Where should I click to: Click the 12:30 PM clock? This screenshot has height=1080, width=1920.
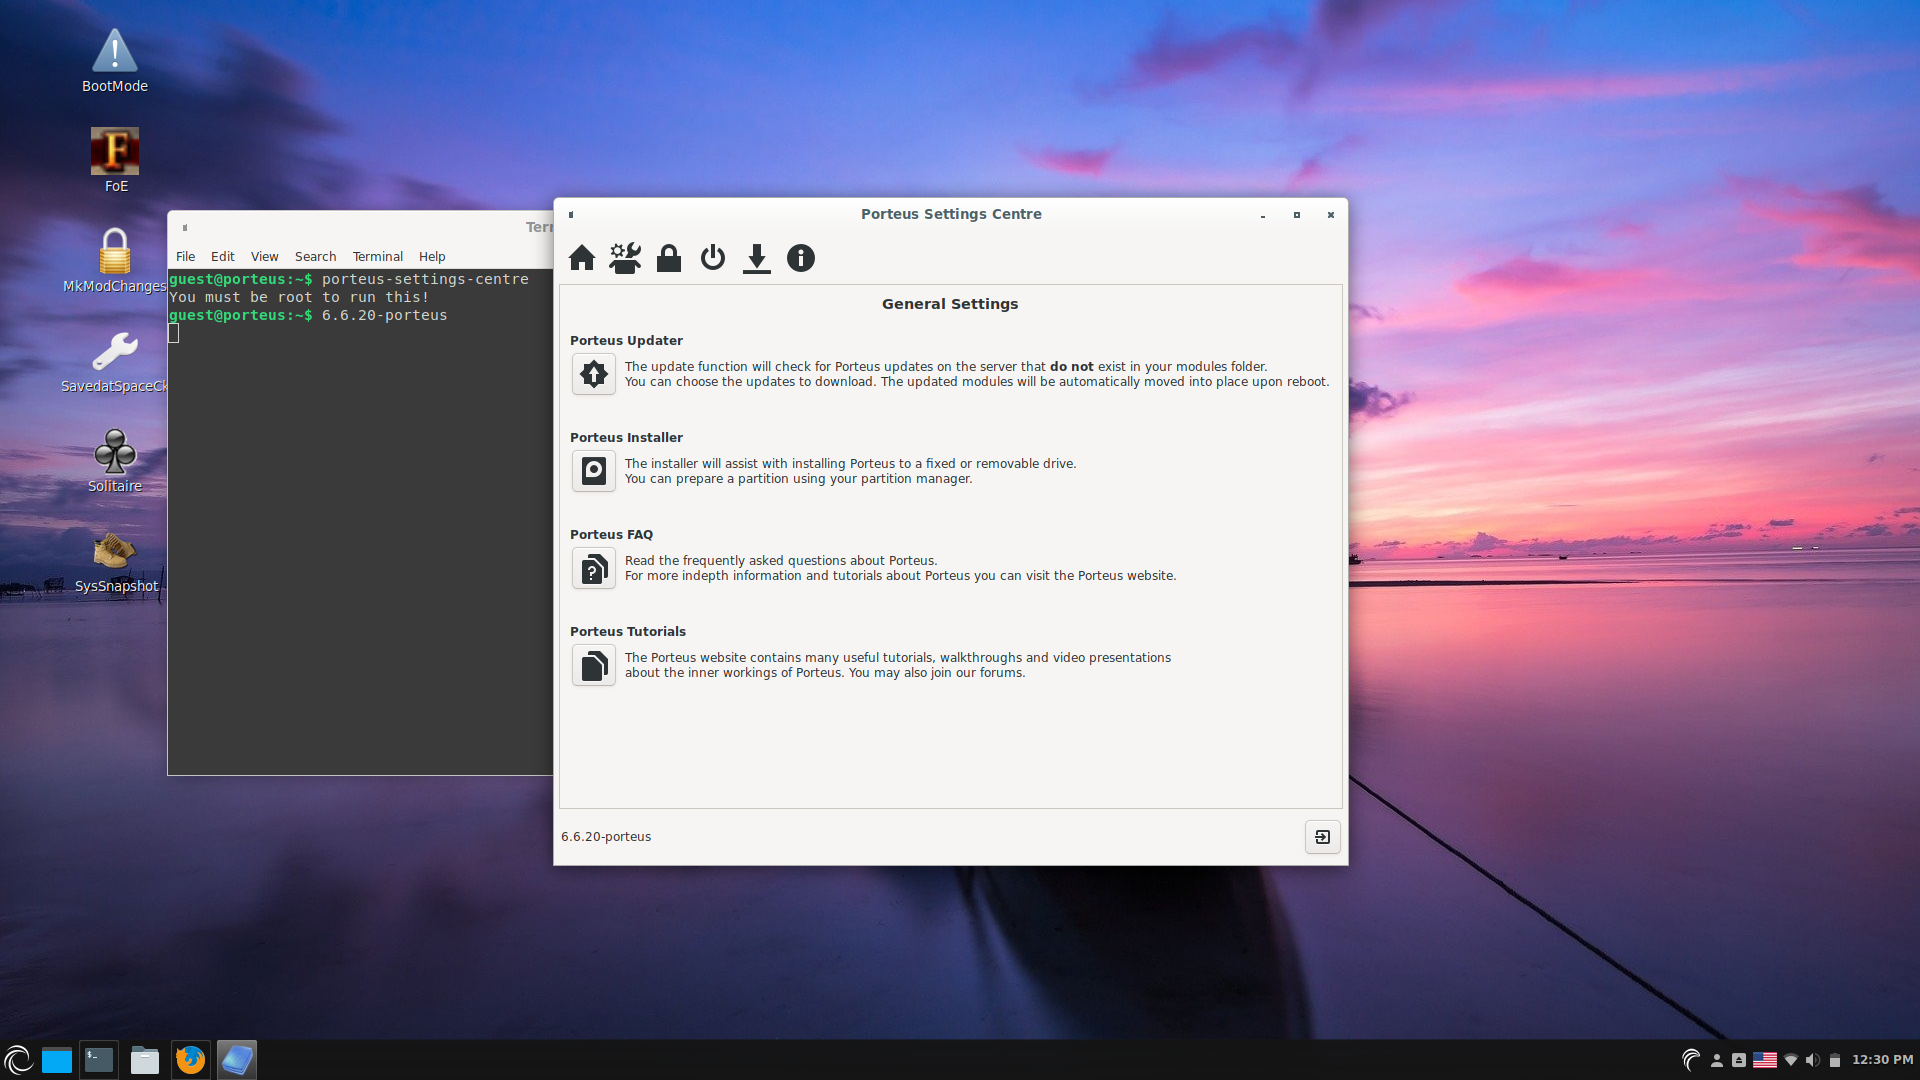[1882, 1060]
